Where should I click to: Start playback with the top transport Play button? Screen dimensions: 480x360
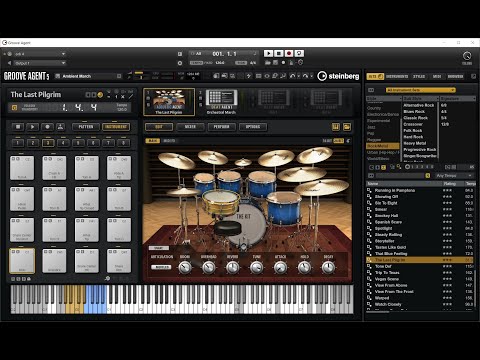pos(268,53)
